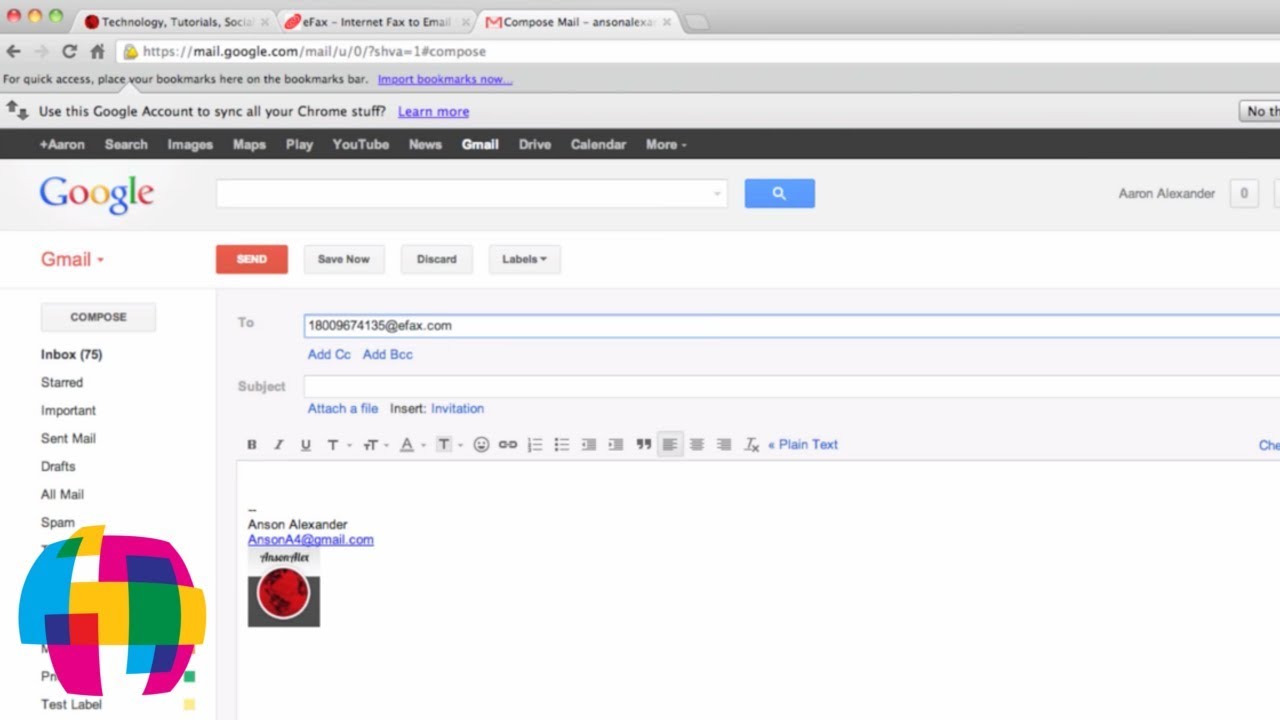This screenshot has height=720, width=1280.
Task: Click the browser reload icon
Action: click(x=69, y=52)
